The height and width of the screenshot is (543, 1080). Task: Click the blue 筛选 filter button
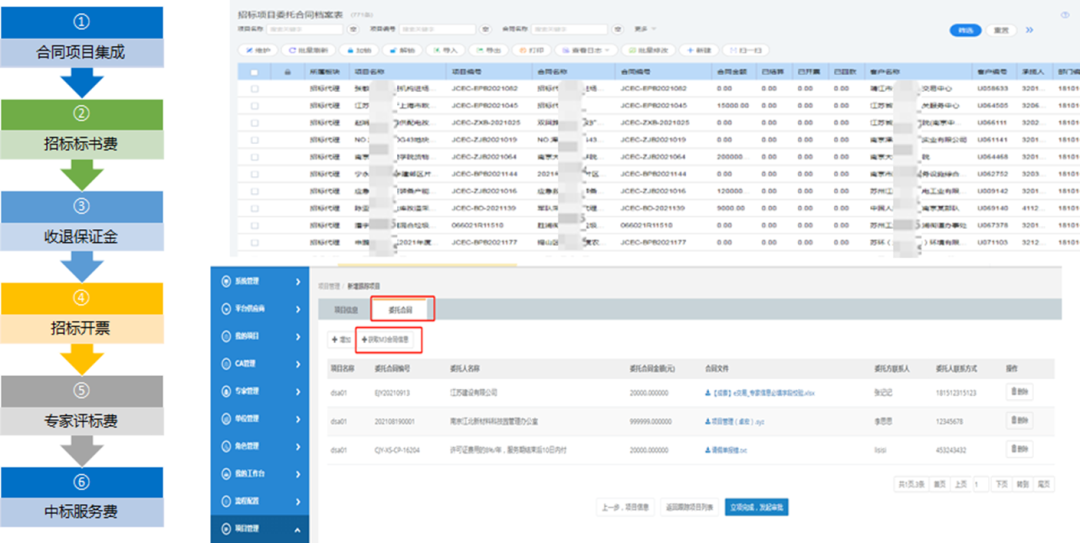click(964, 30)
